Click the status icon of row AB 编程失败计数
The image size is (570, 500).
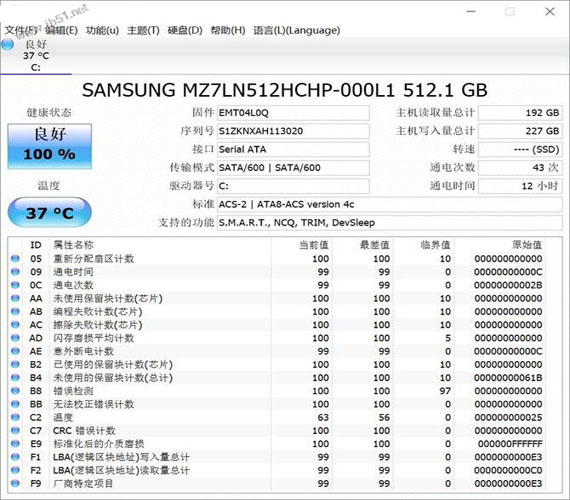point(15,312)
